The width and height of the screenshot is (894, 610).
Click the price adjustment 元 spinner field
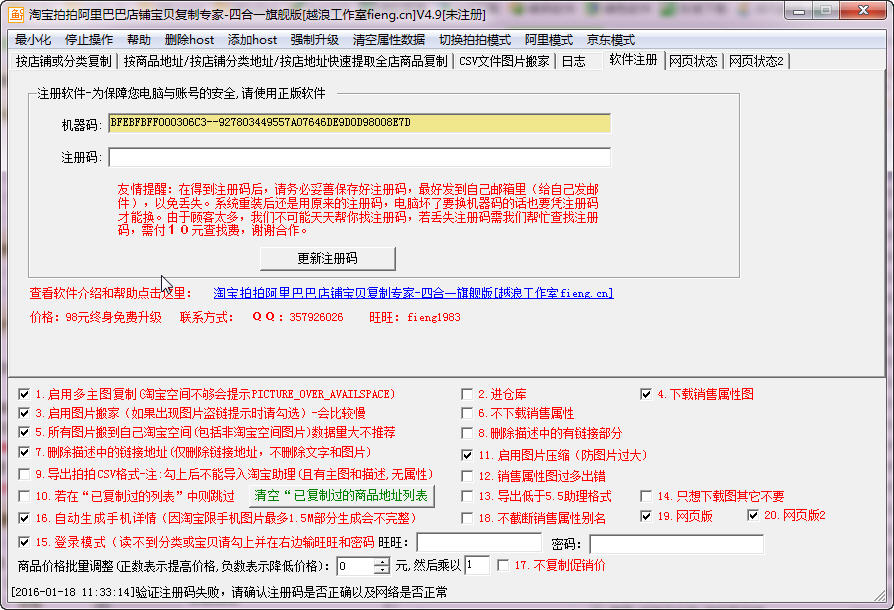coord(356,566)
